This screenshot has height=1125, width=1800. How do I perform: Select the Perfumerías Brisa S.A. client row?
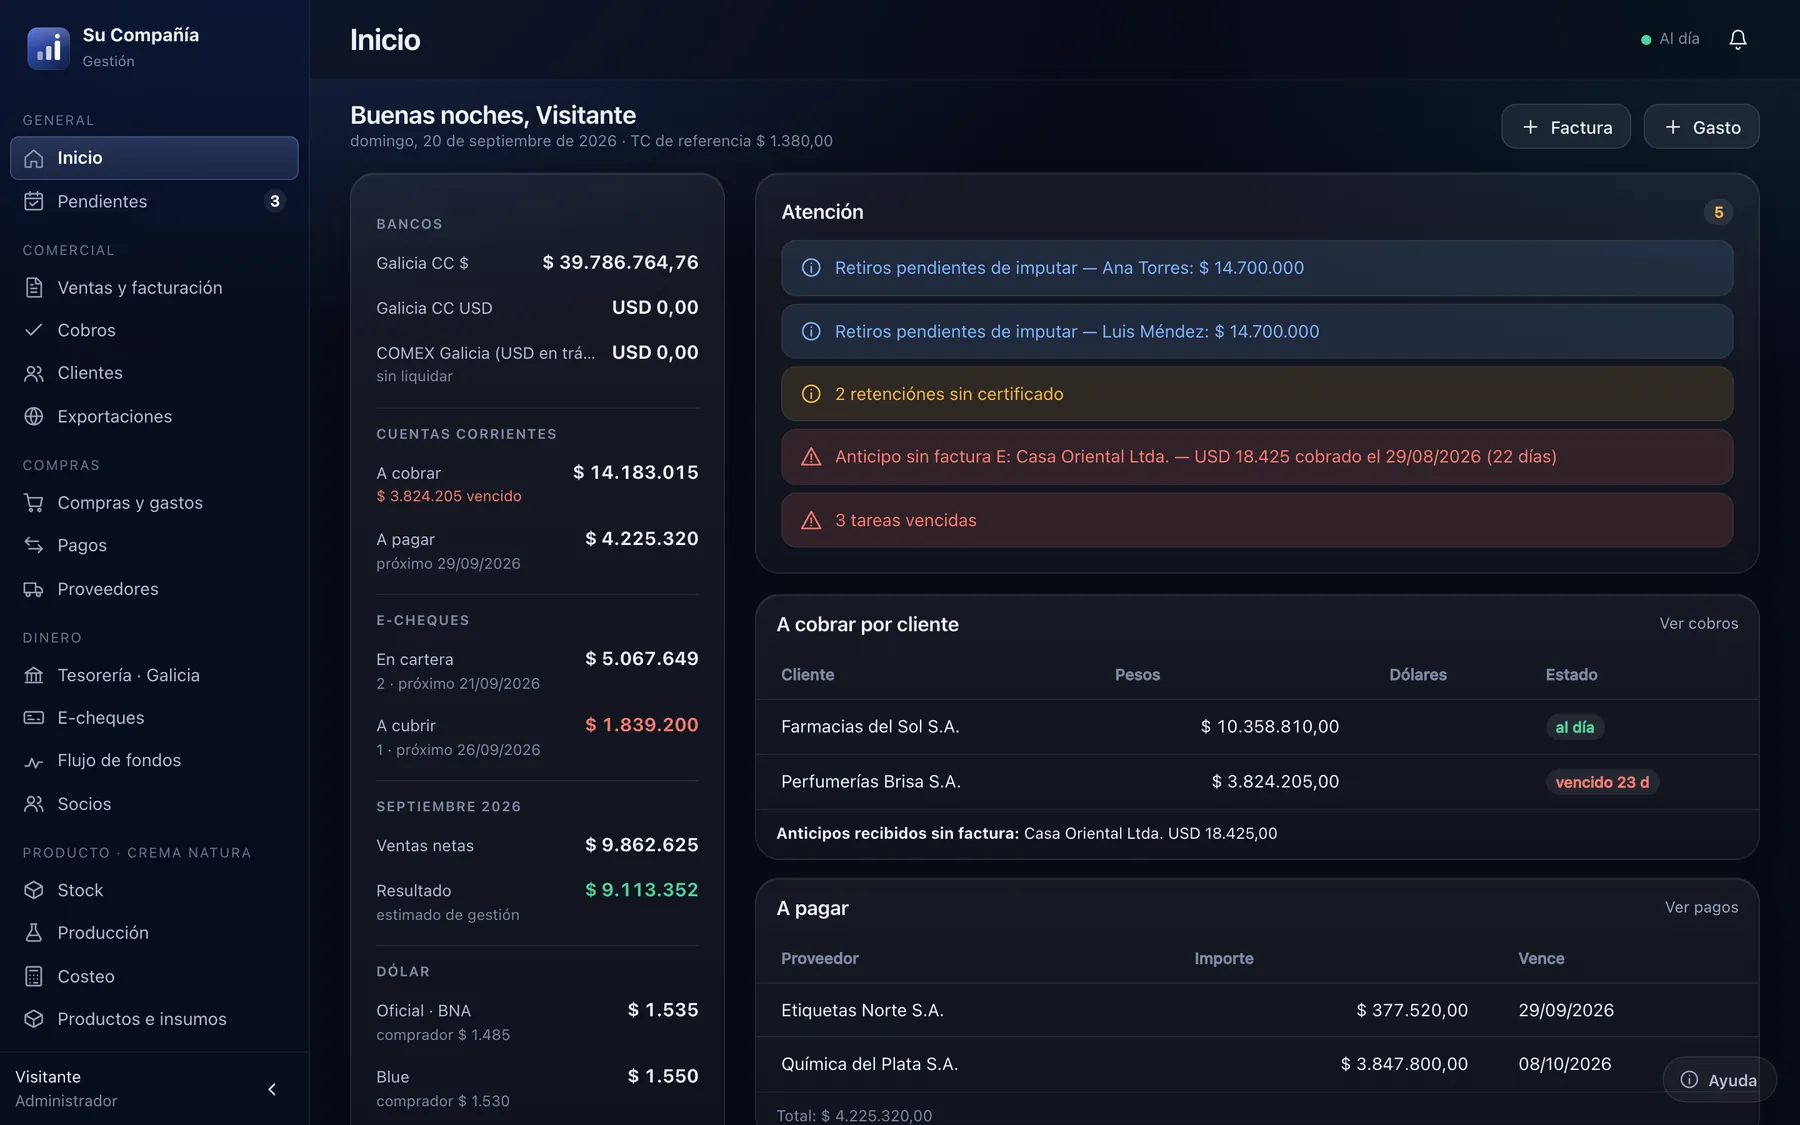tap(1257, 782)
